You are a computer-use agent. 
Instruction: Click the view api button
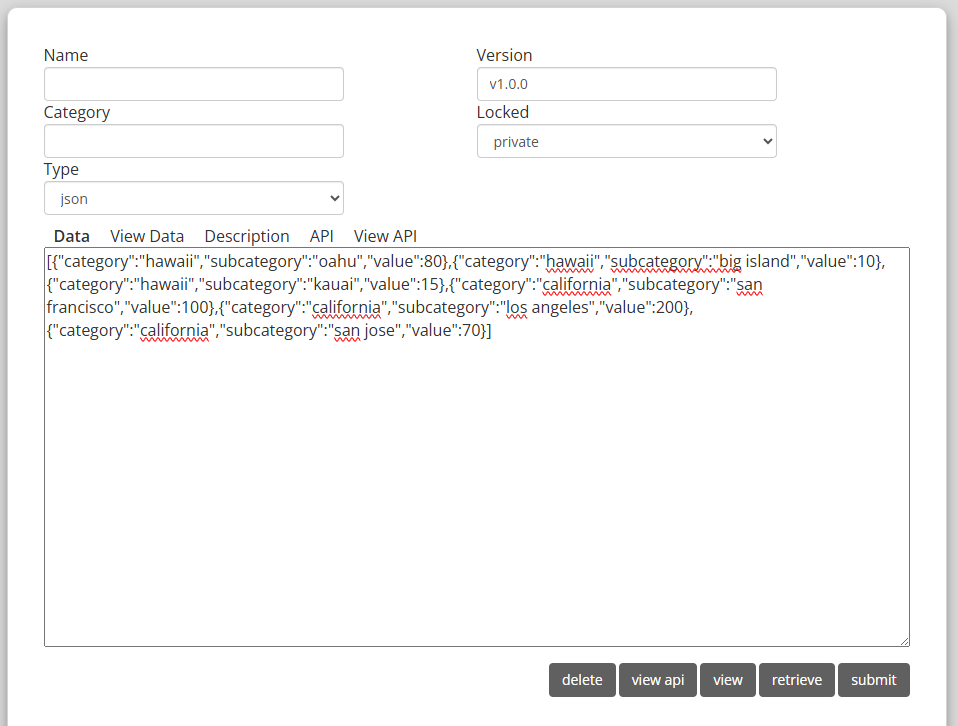658,680
